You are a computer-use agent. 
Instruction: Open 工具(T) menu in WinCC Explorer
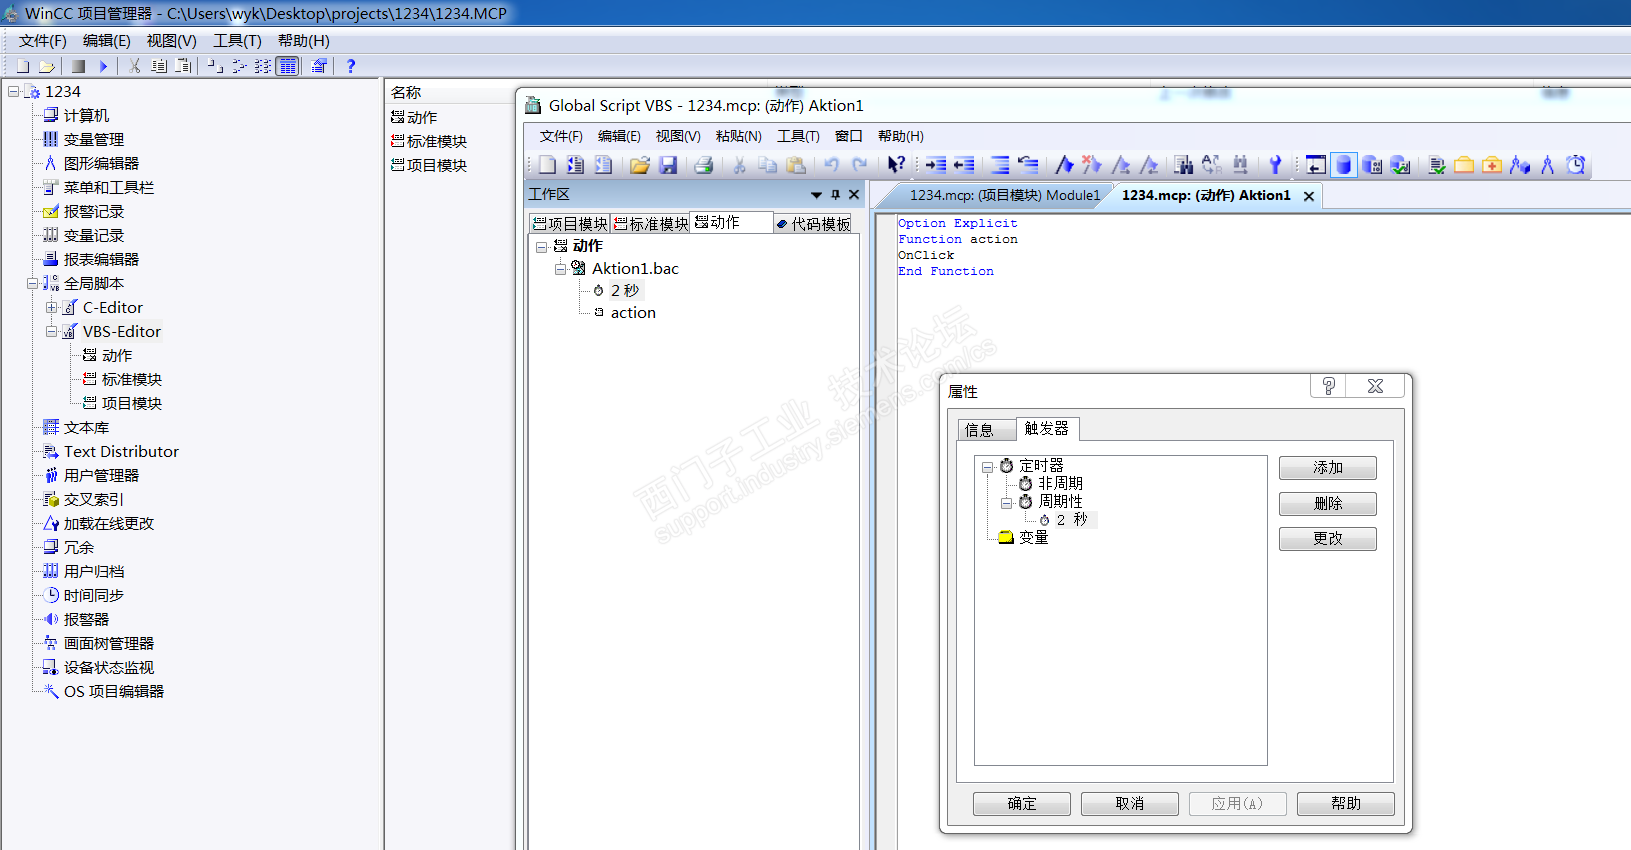coord(237,41)
